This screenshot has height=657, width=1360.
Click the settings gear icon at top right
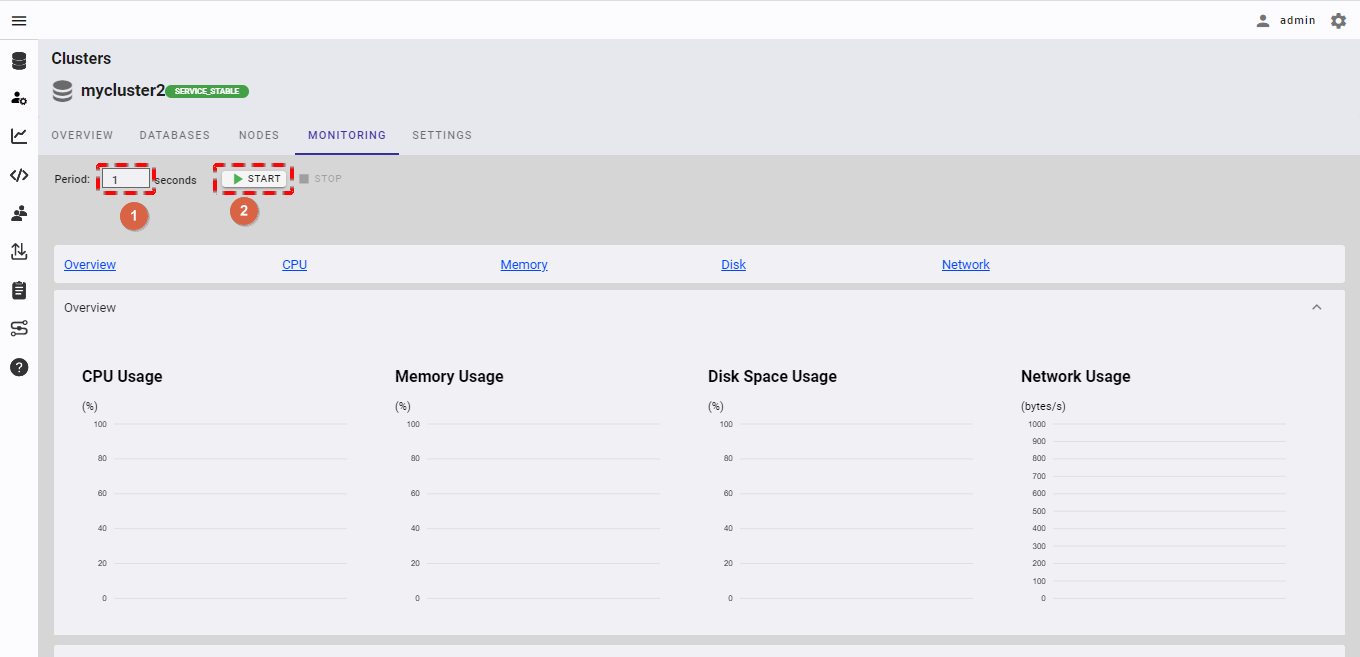coord(1338,20)
